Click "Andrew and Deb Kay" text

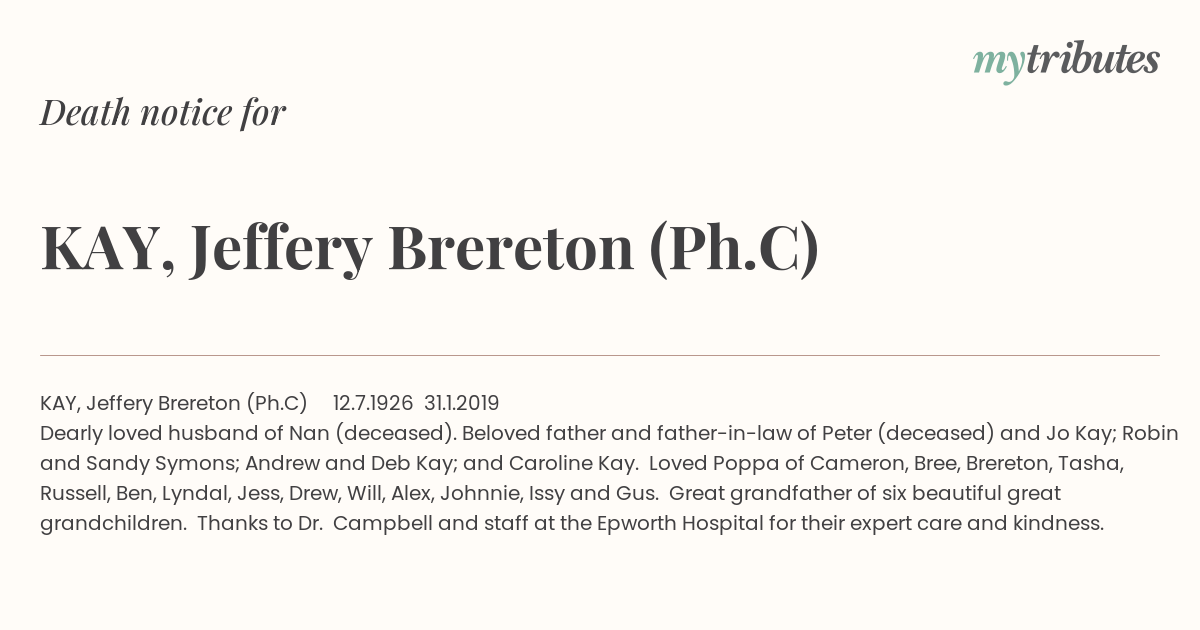(x=329, y=463)
